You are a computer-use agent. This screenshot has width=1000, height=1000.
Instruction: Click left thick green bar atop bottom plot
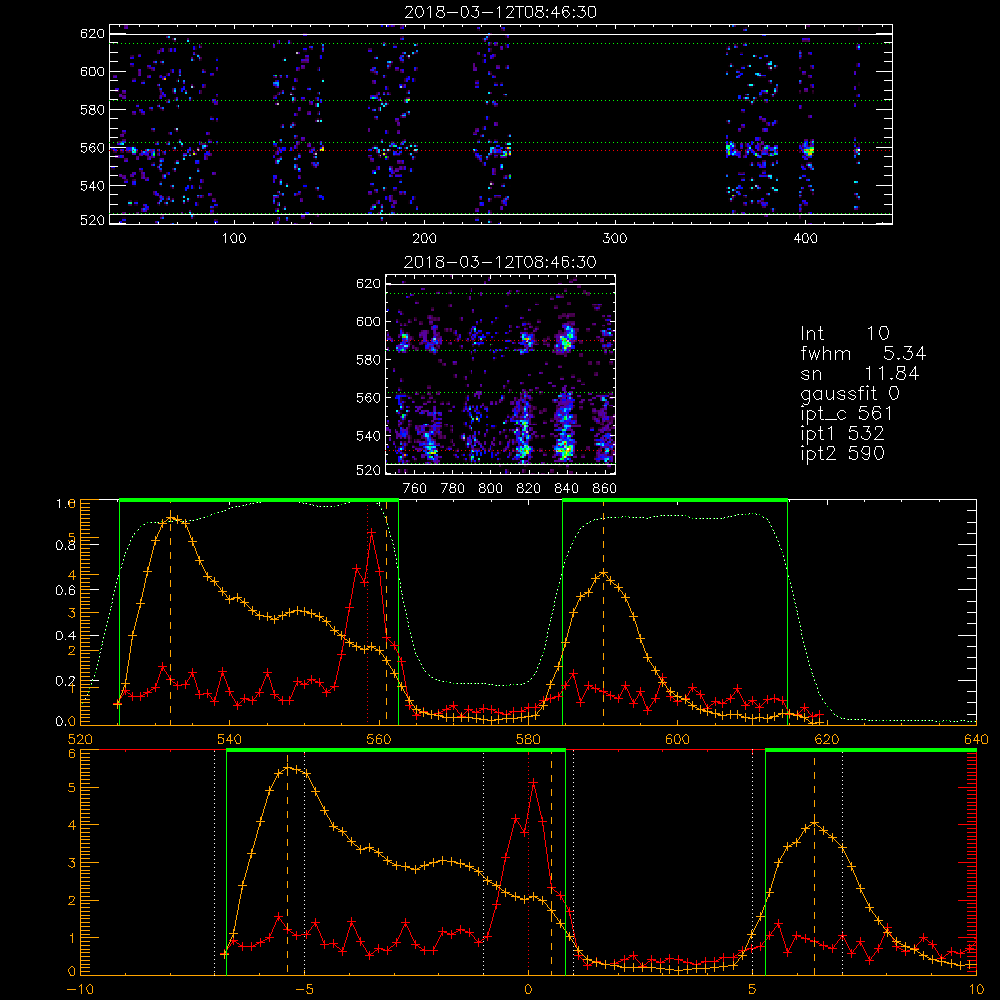(396, 751)
